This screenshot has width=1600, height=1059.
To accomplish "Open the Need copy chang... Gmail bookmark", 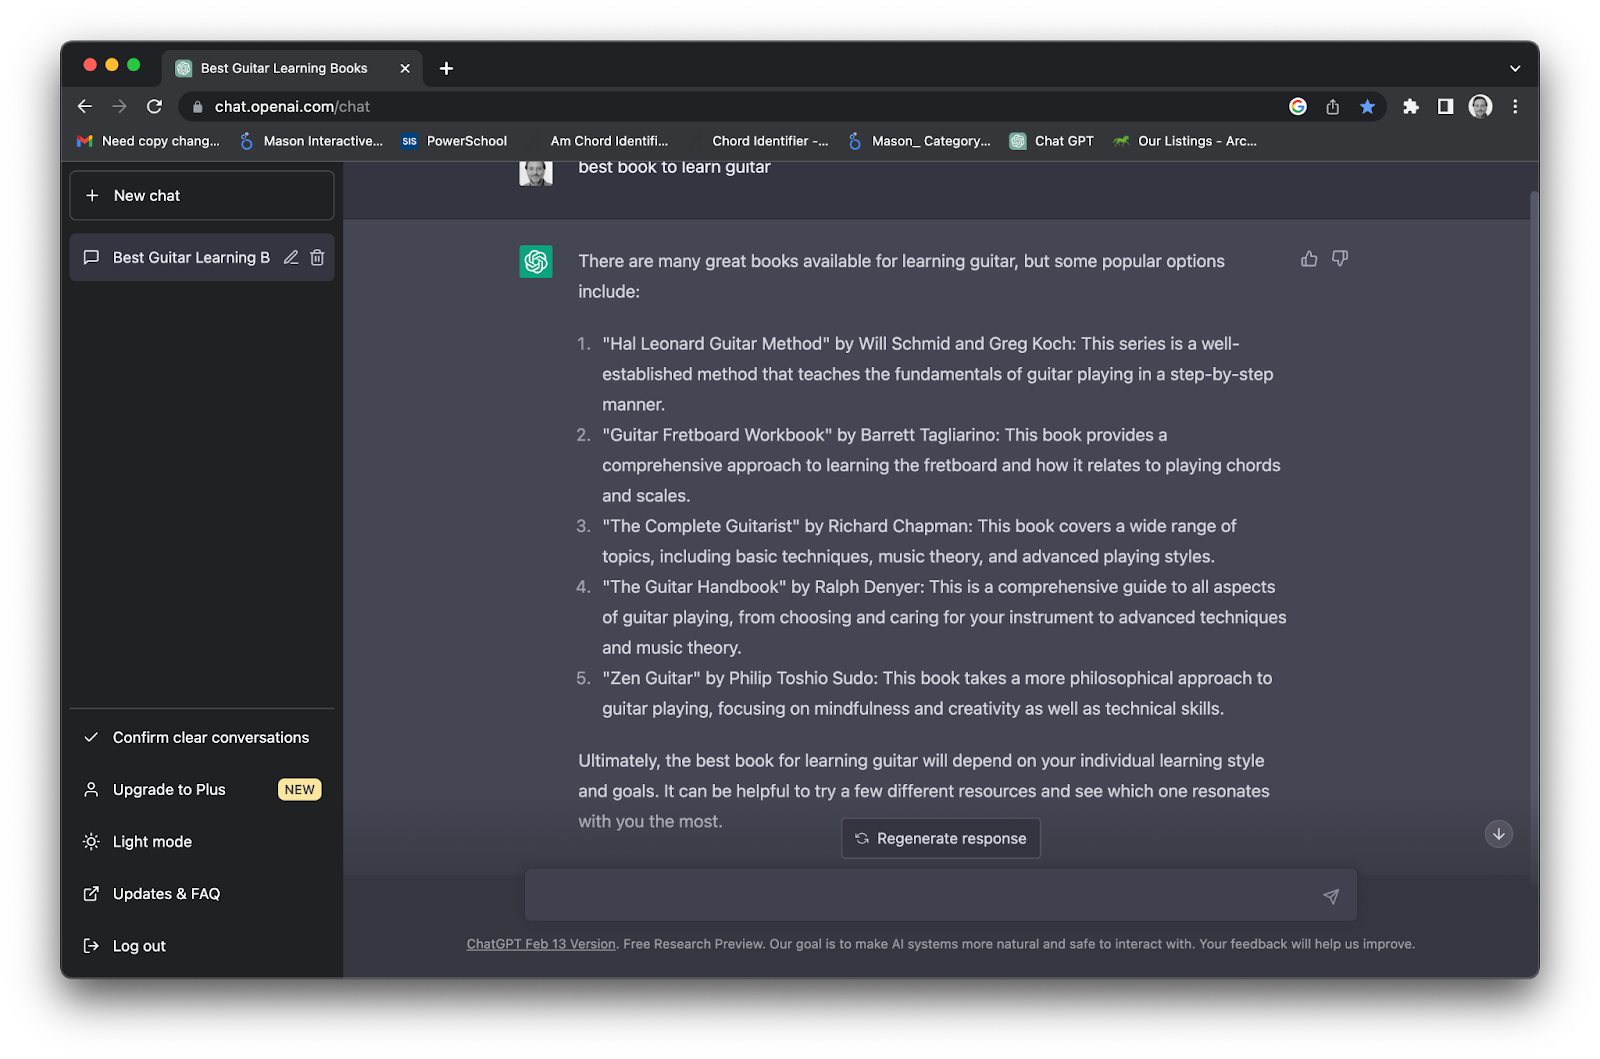I will [148, 141].
